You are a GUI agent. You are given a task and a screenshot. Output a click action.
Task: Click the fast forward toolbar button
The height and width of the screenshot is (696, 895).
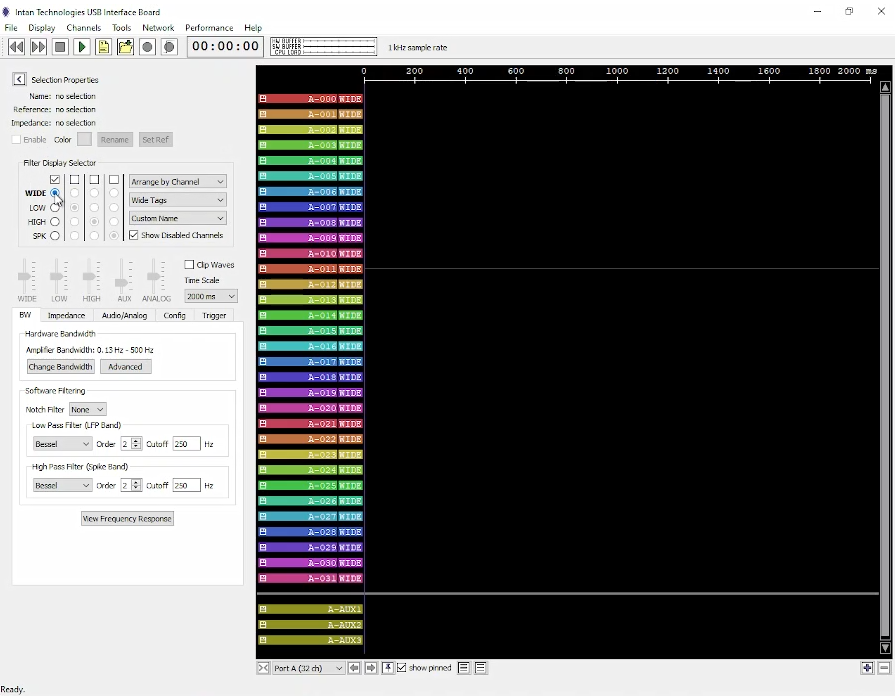coord(38,47)
